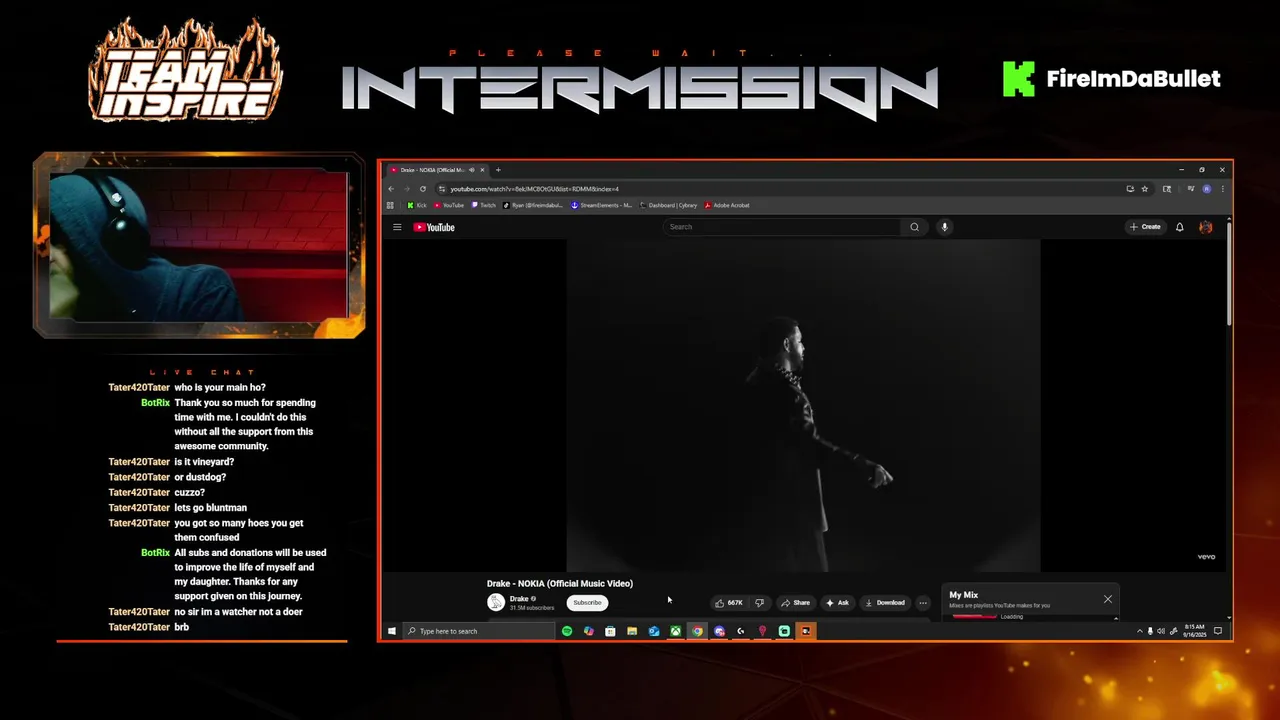This screenshot has width=1280, height=720.
Task: Open the StreamElements bookmark
Action: pyautogui.click(x=602, y=205)
